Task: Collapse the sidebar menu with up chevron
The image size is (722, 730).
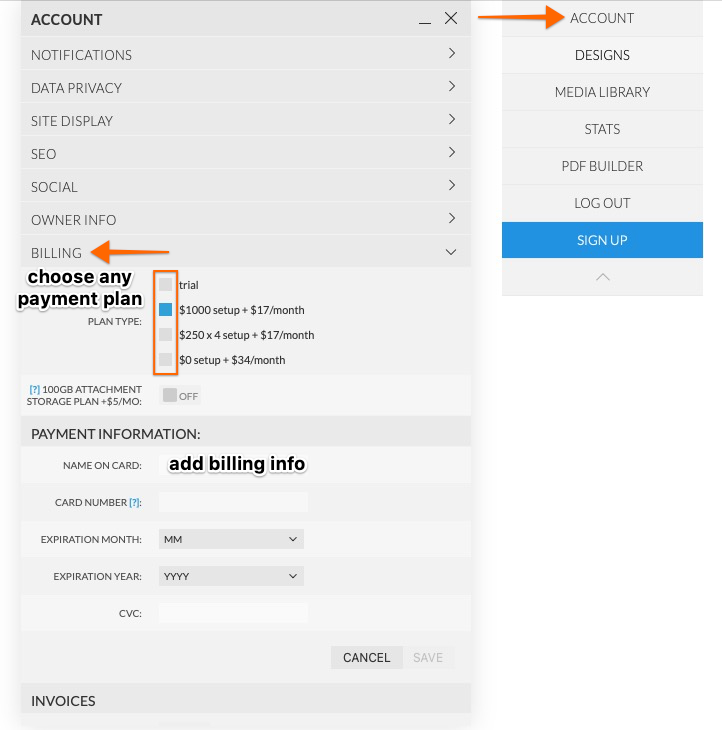Action: 602,277
